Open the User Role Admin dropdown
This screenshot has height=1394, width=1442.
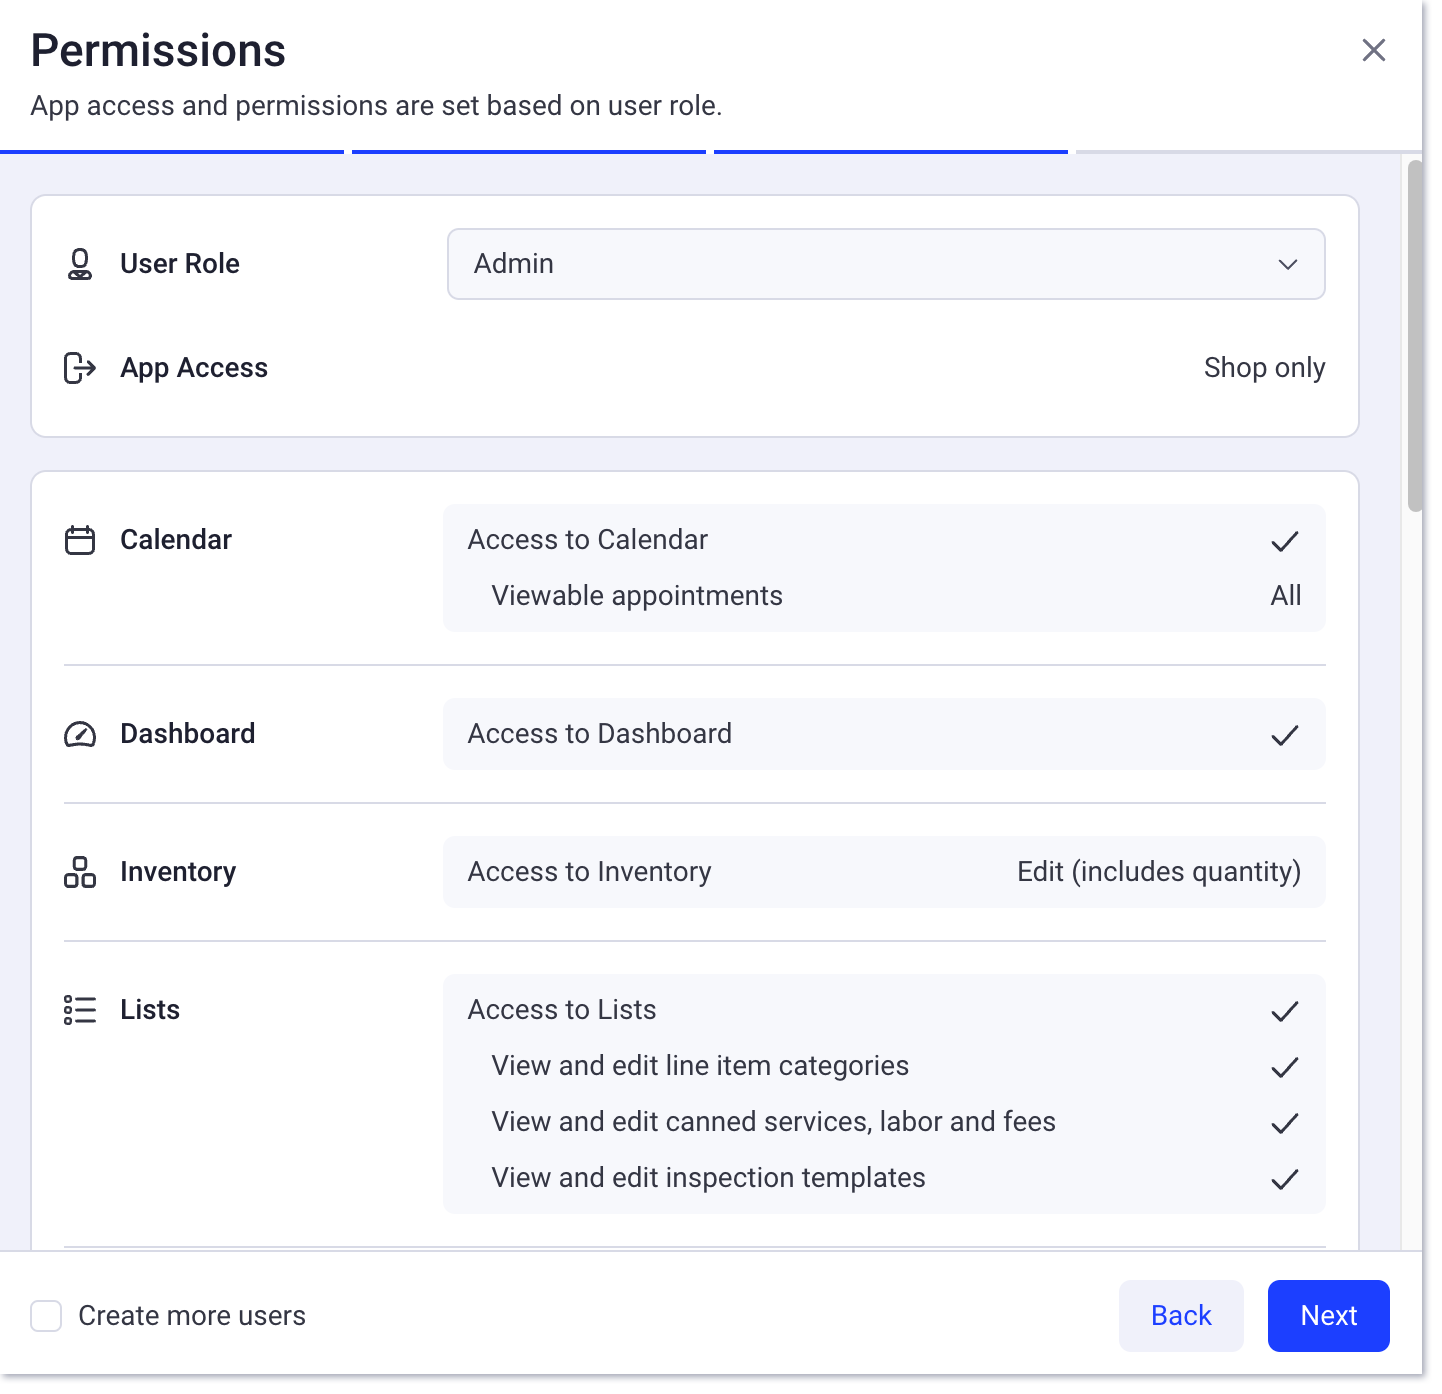[885, 264]
